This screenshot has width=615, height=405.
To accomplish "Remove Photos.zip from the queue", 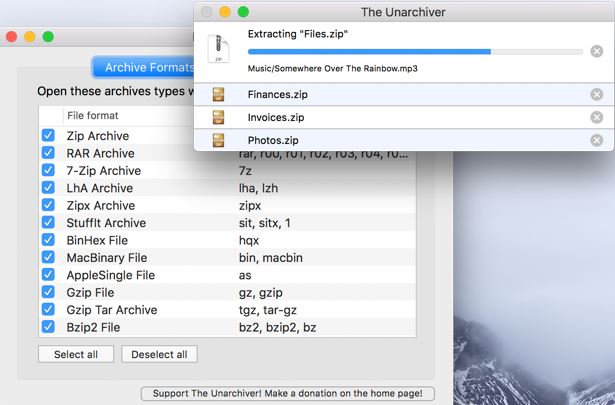I will click(597, 140).
